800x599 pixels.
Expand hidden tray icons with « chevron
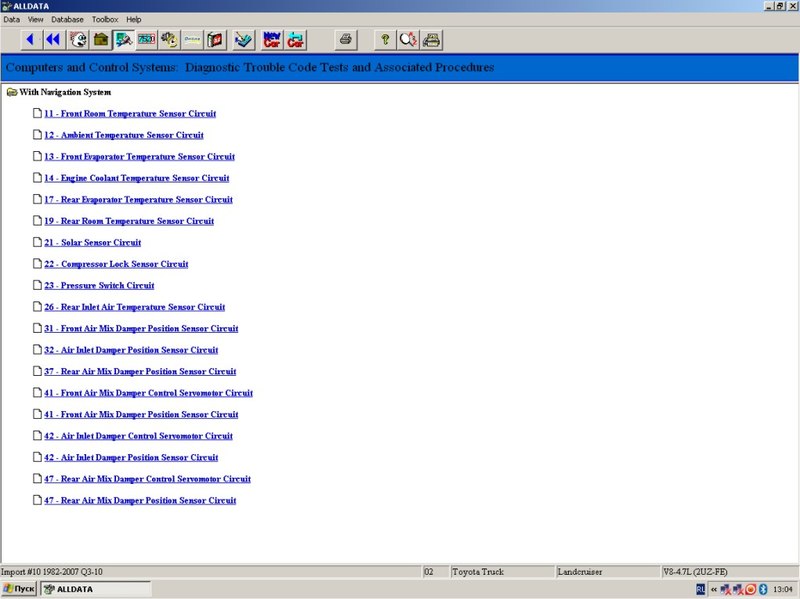tap(714, 589)
